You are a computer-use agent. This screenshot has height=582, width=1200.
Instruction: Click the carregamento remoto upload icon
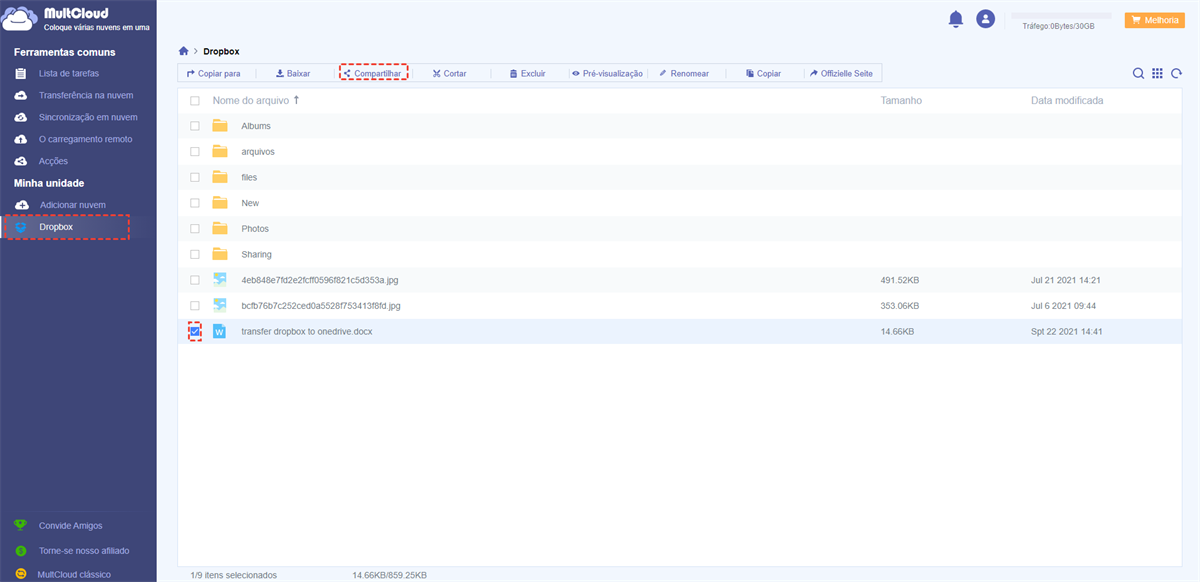pos(21,139)
